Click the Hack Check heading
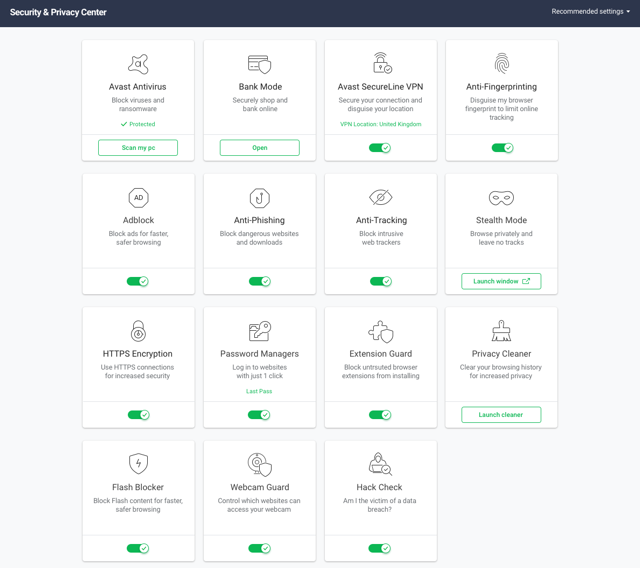This screenshot has height=568, width=640. 379,487
